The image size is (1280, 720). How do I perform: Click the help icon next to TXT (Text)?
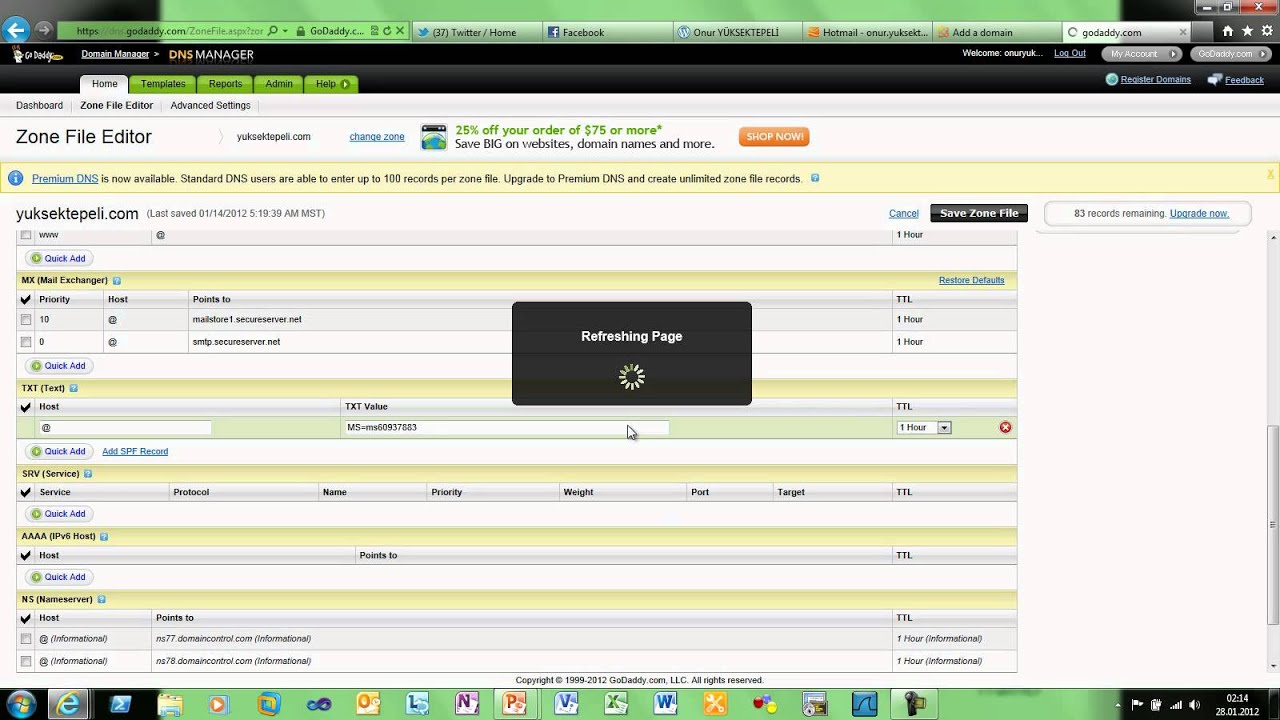click(74, 388)
